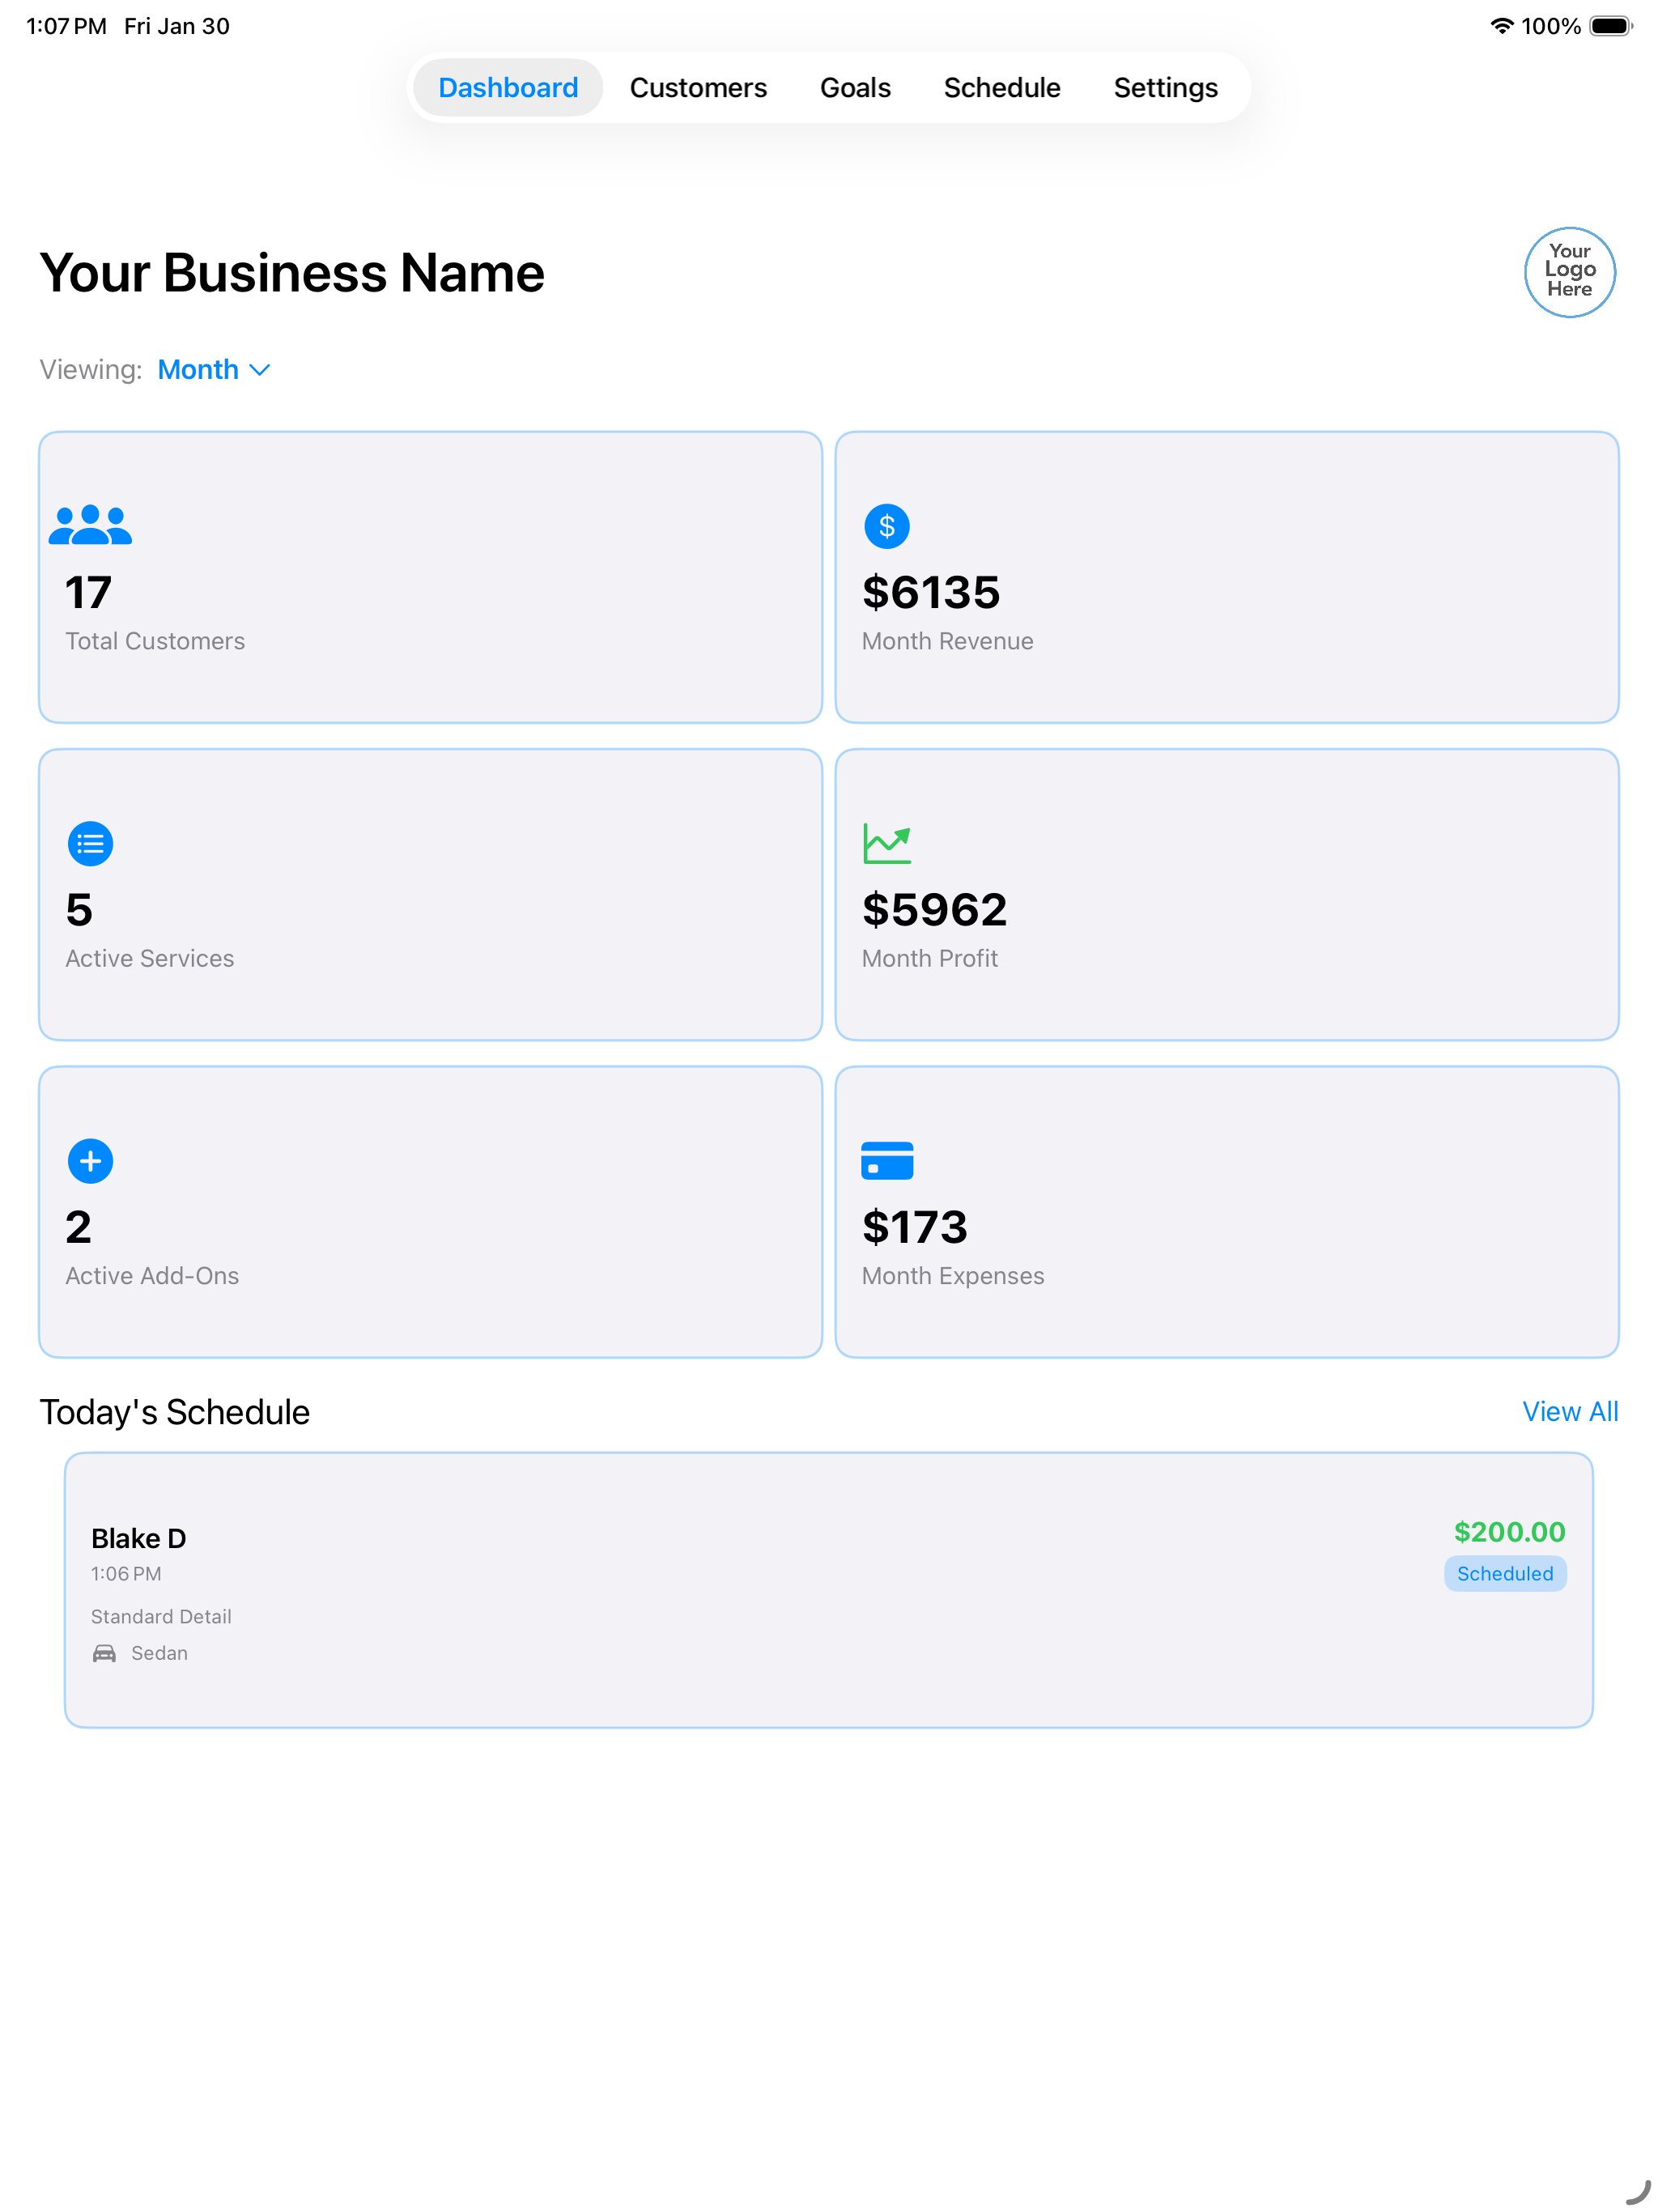1658x2212 pixels.
Task: Click the 5 Active Services value
Action: tap(79, 910)
